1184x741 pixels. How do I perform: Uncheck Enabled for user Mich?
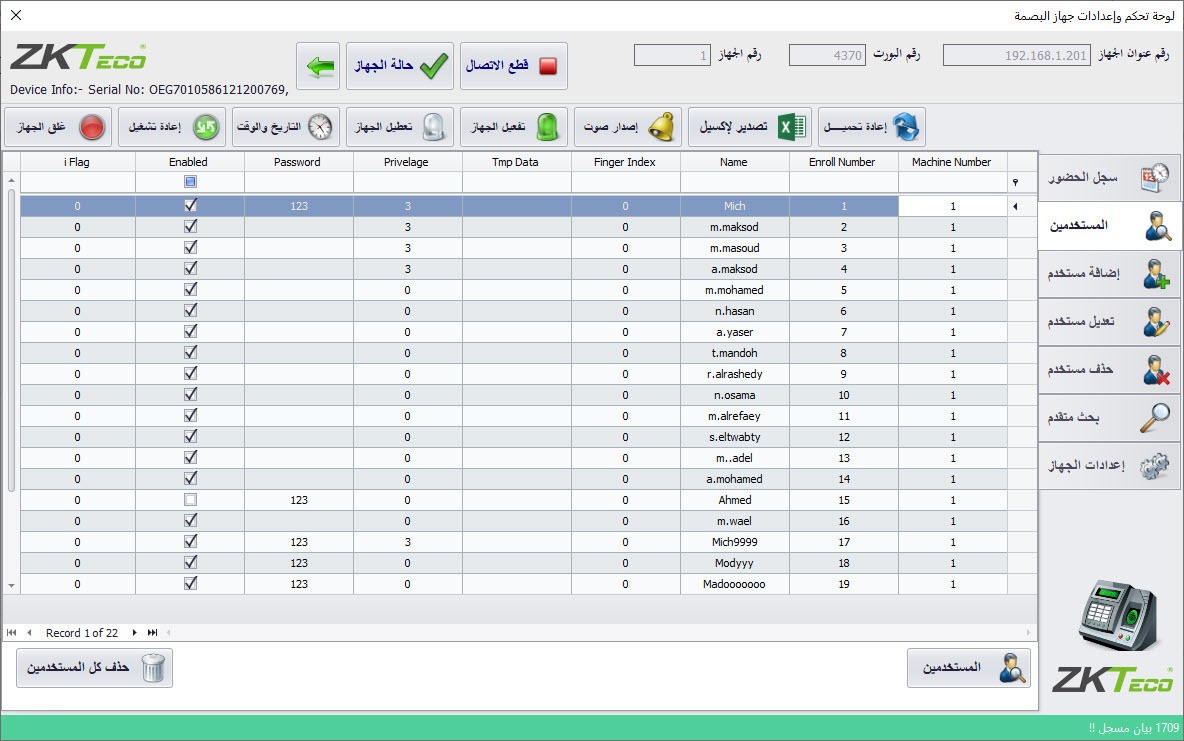(x=188, y=206)
